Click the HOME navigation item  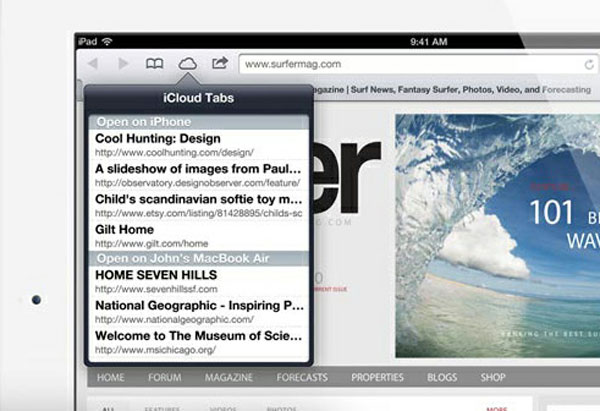(x=111, y=377)
